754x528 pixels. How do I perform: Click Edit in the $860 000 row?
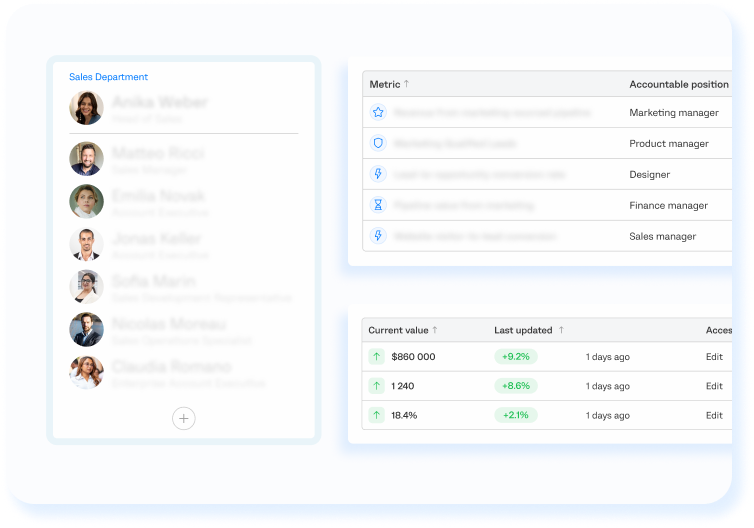coord(714,357)
